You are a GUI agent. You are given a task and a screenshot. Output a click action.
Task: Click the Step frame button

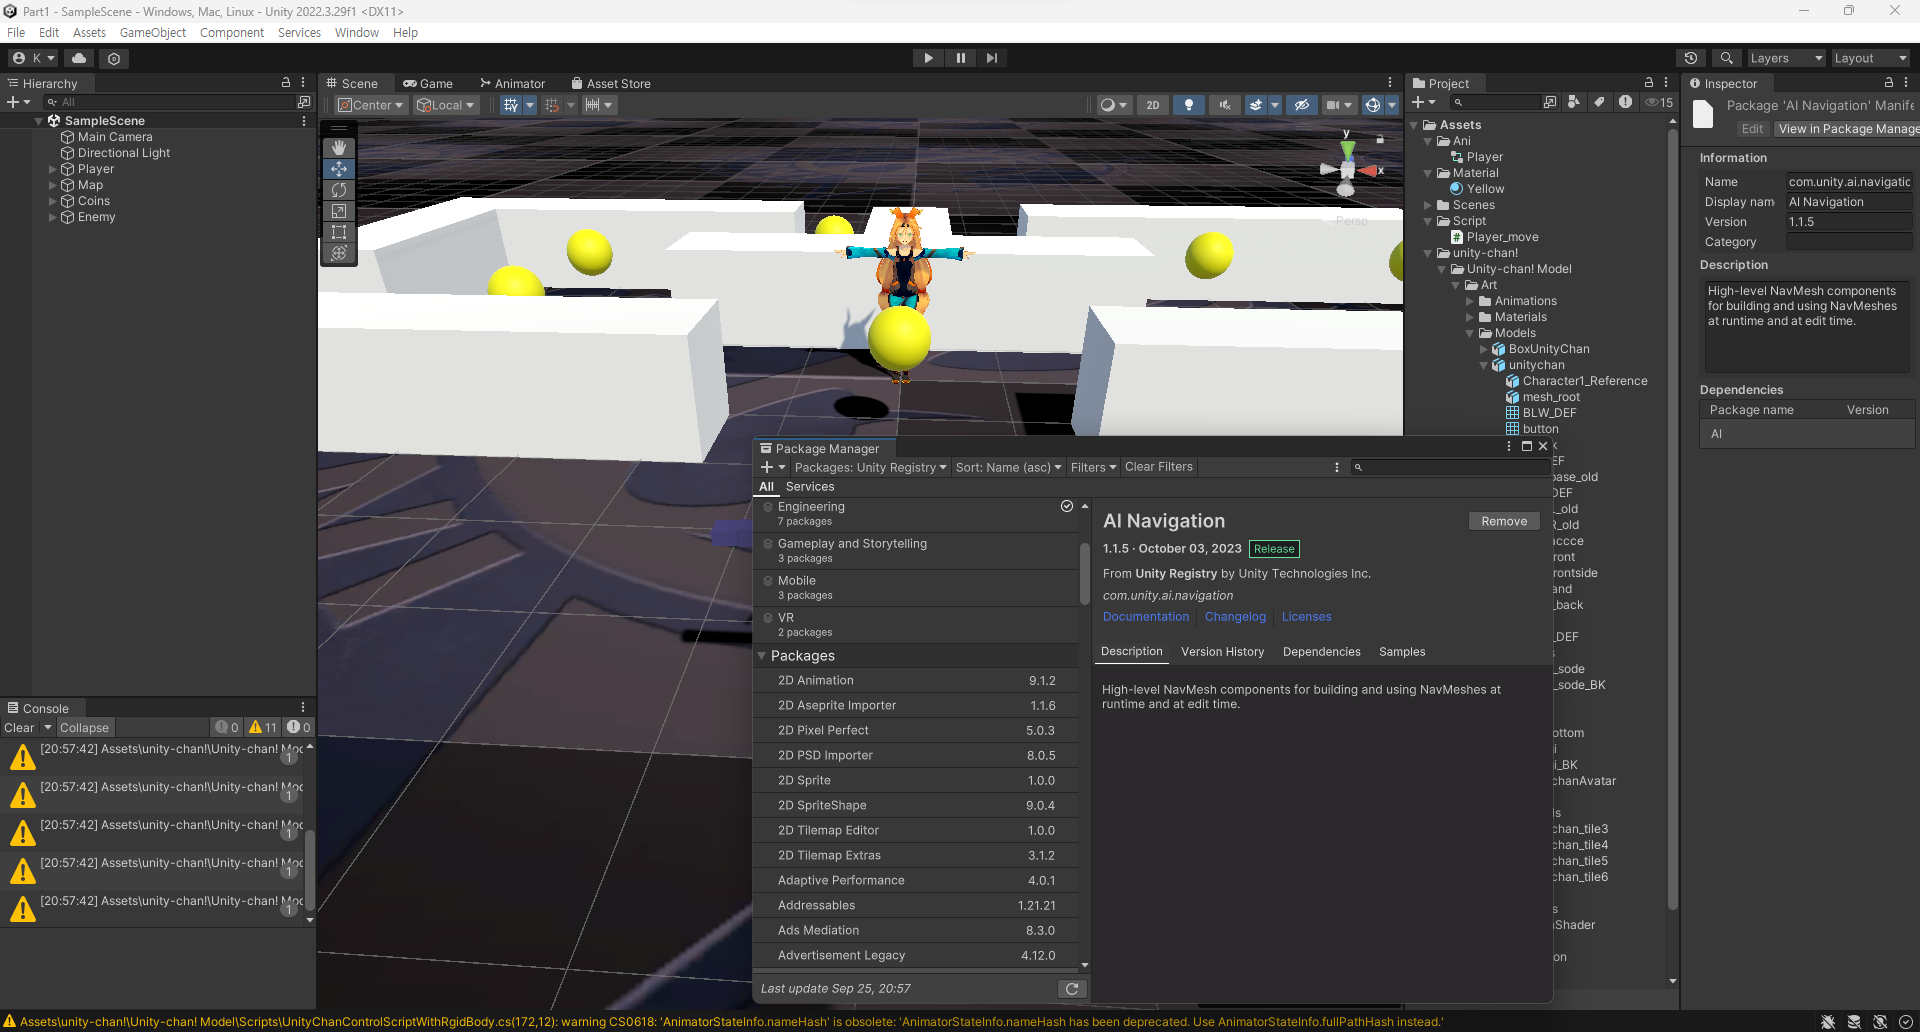click(991, 58)
